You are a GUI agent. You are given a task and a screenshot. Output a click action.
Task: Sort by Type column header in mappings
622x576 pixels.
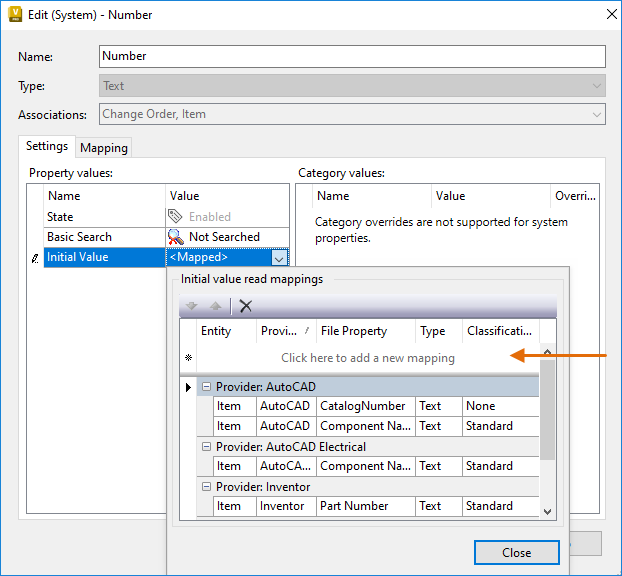pos(439,331)
